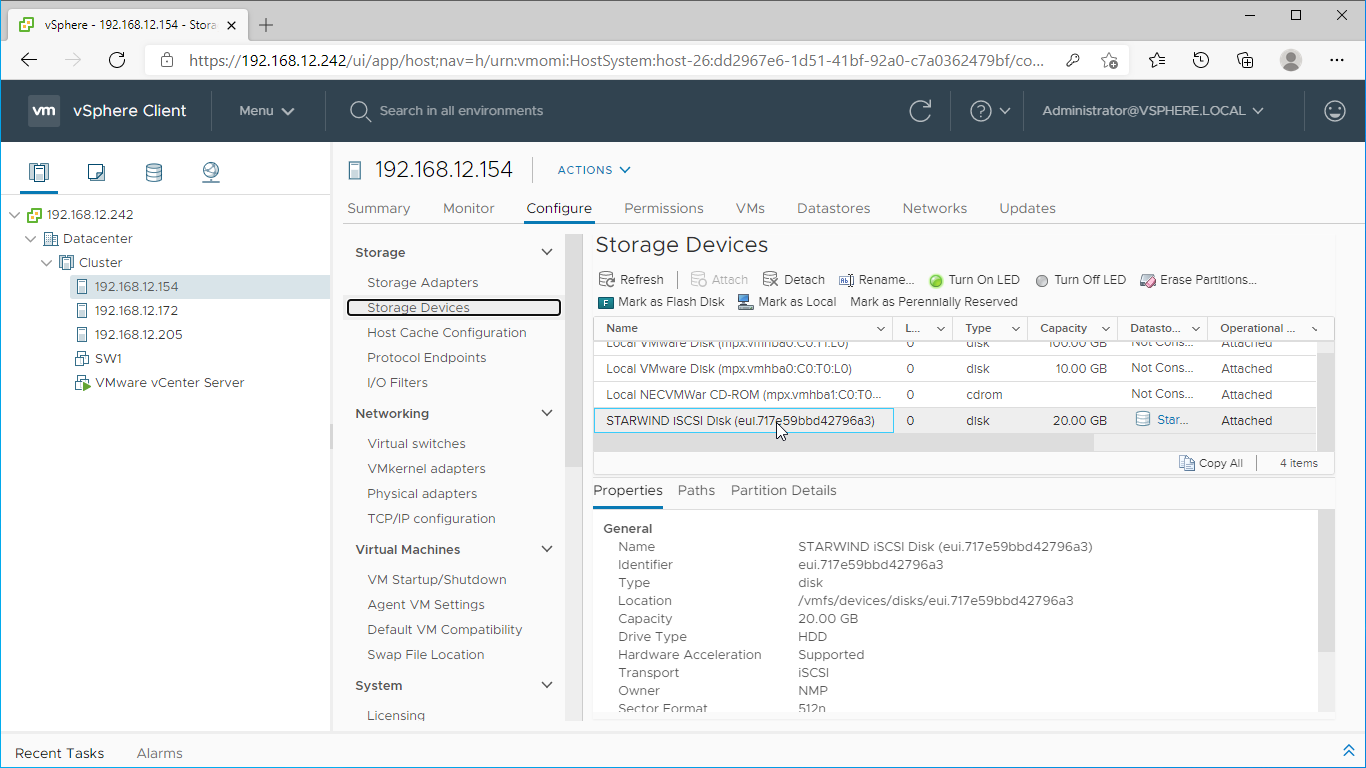
Task: Switch to VMs tab
Action: 750,208
